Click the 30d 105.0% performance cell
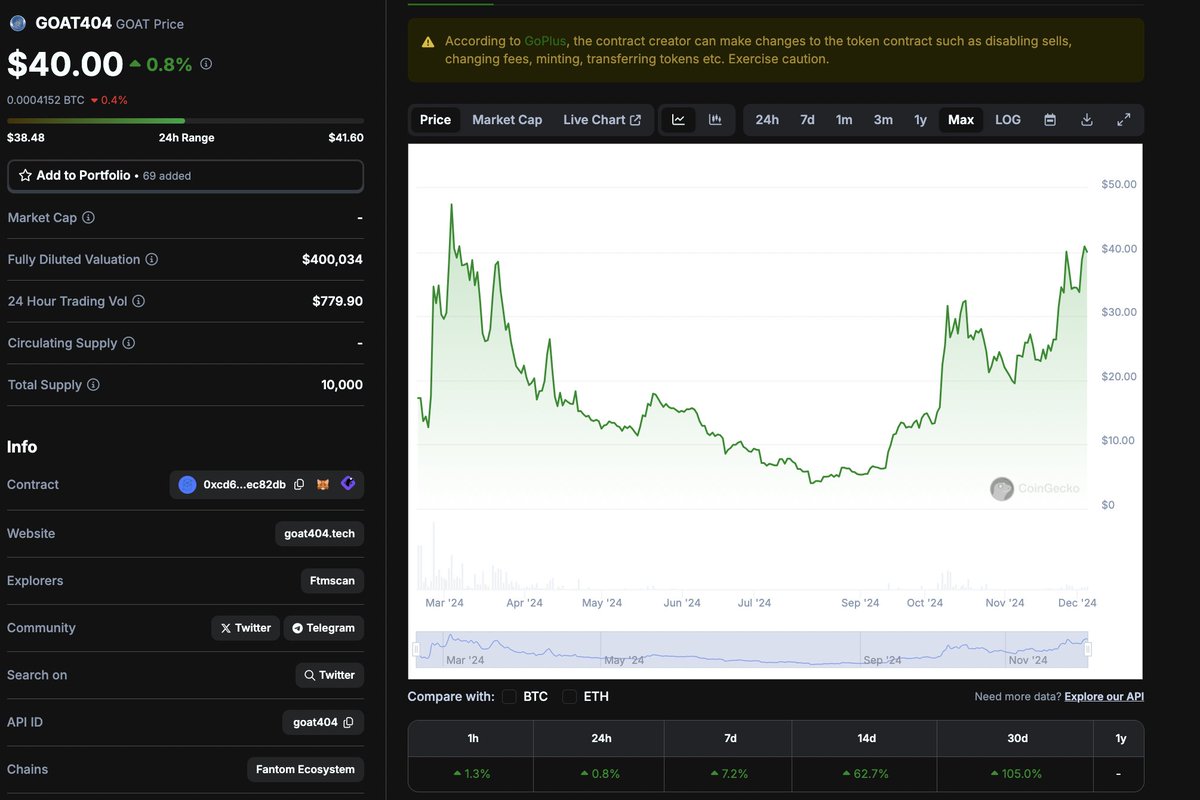1200x800 pixels. 1017,774
